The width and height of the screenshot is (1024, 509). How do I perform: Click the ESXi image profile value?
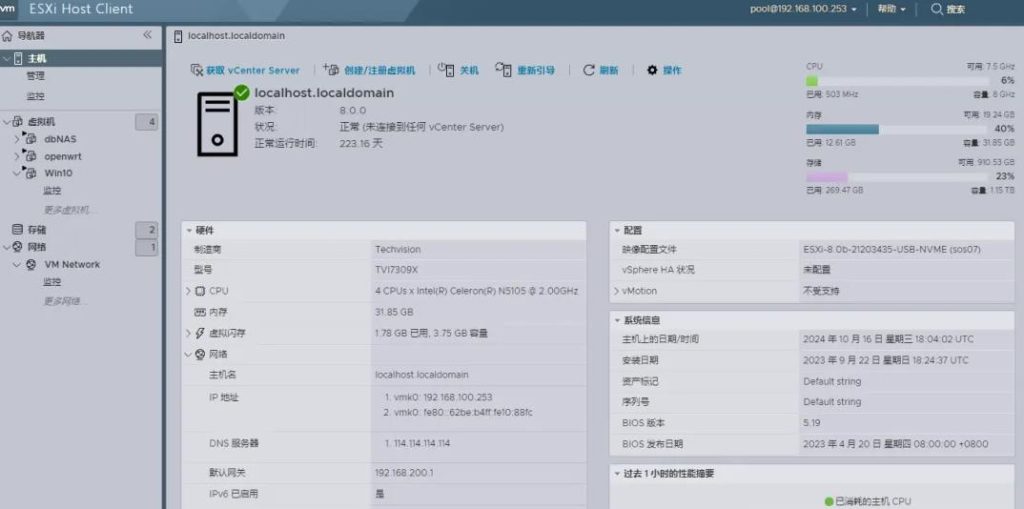891,250
